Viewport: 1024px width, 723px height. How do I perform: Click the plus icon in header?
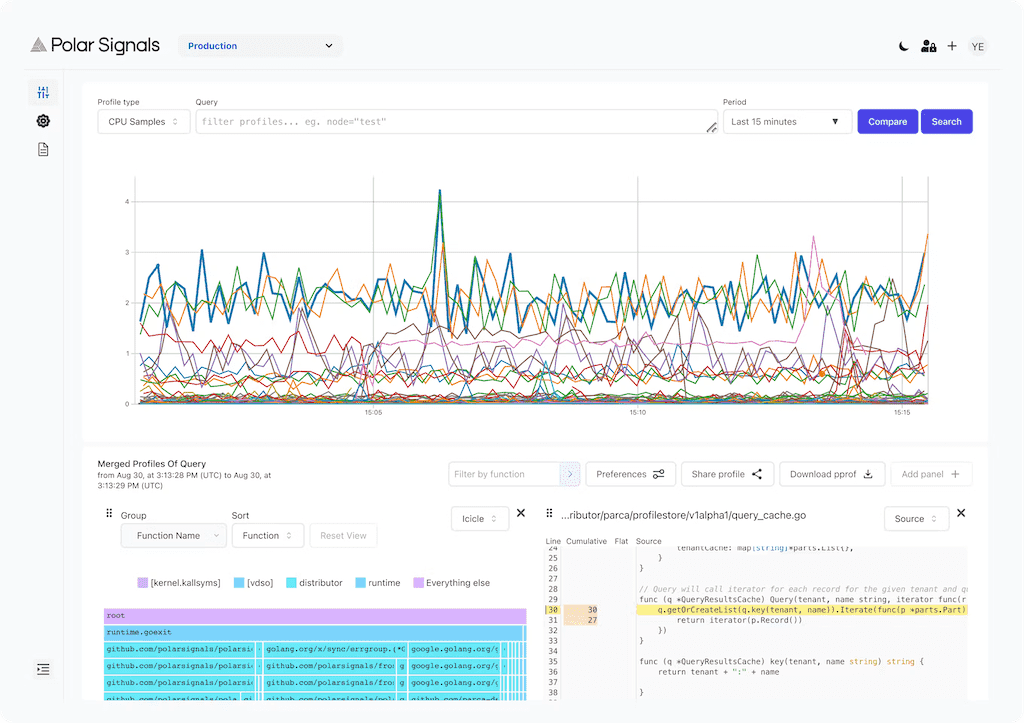click(x=952, y=46)
